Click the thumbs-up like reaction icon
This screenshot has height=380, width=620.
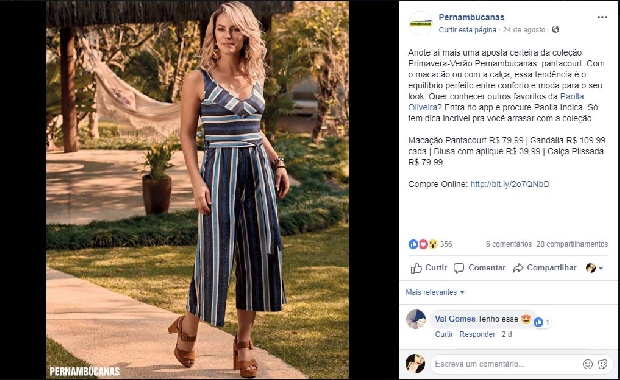tap(413, 244)
